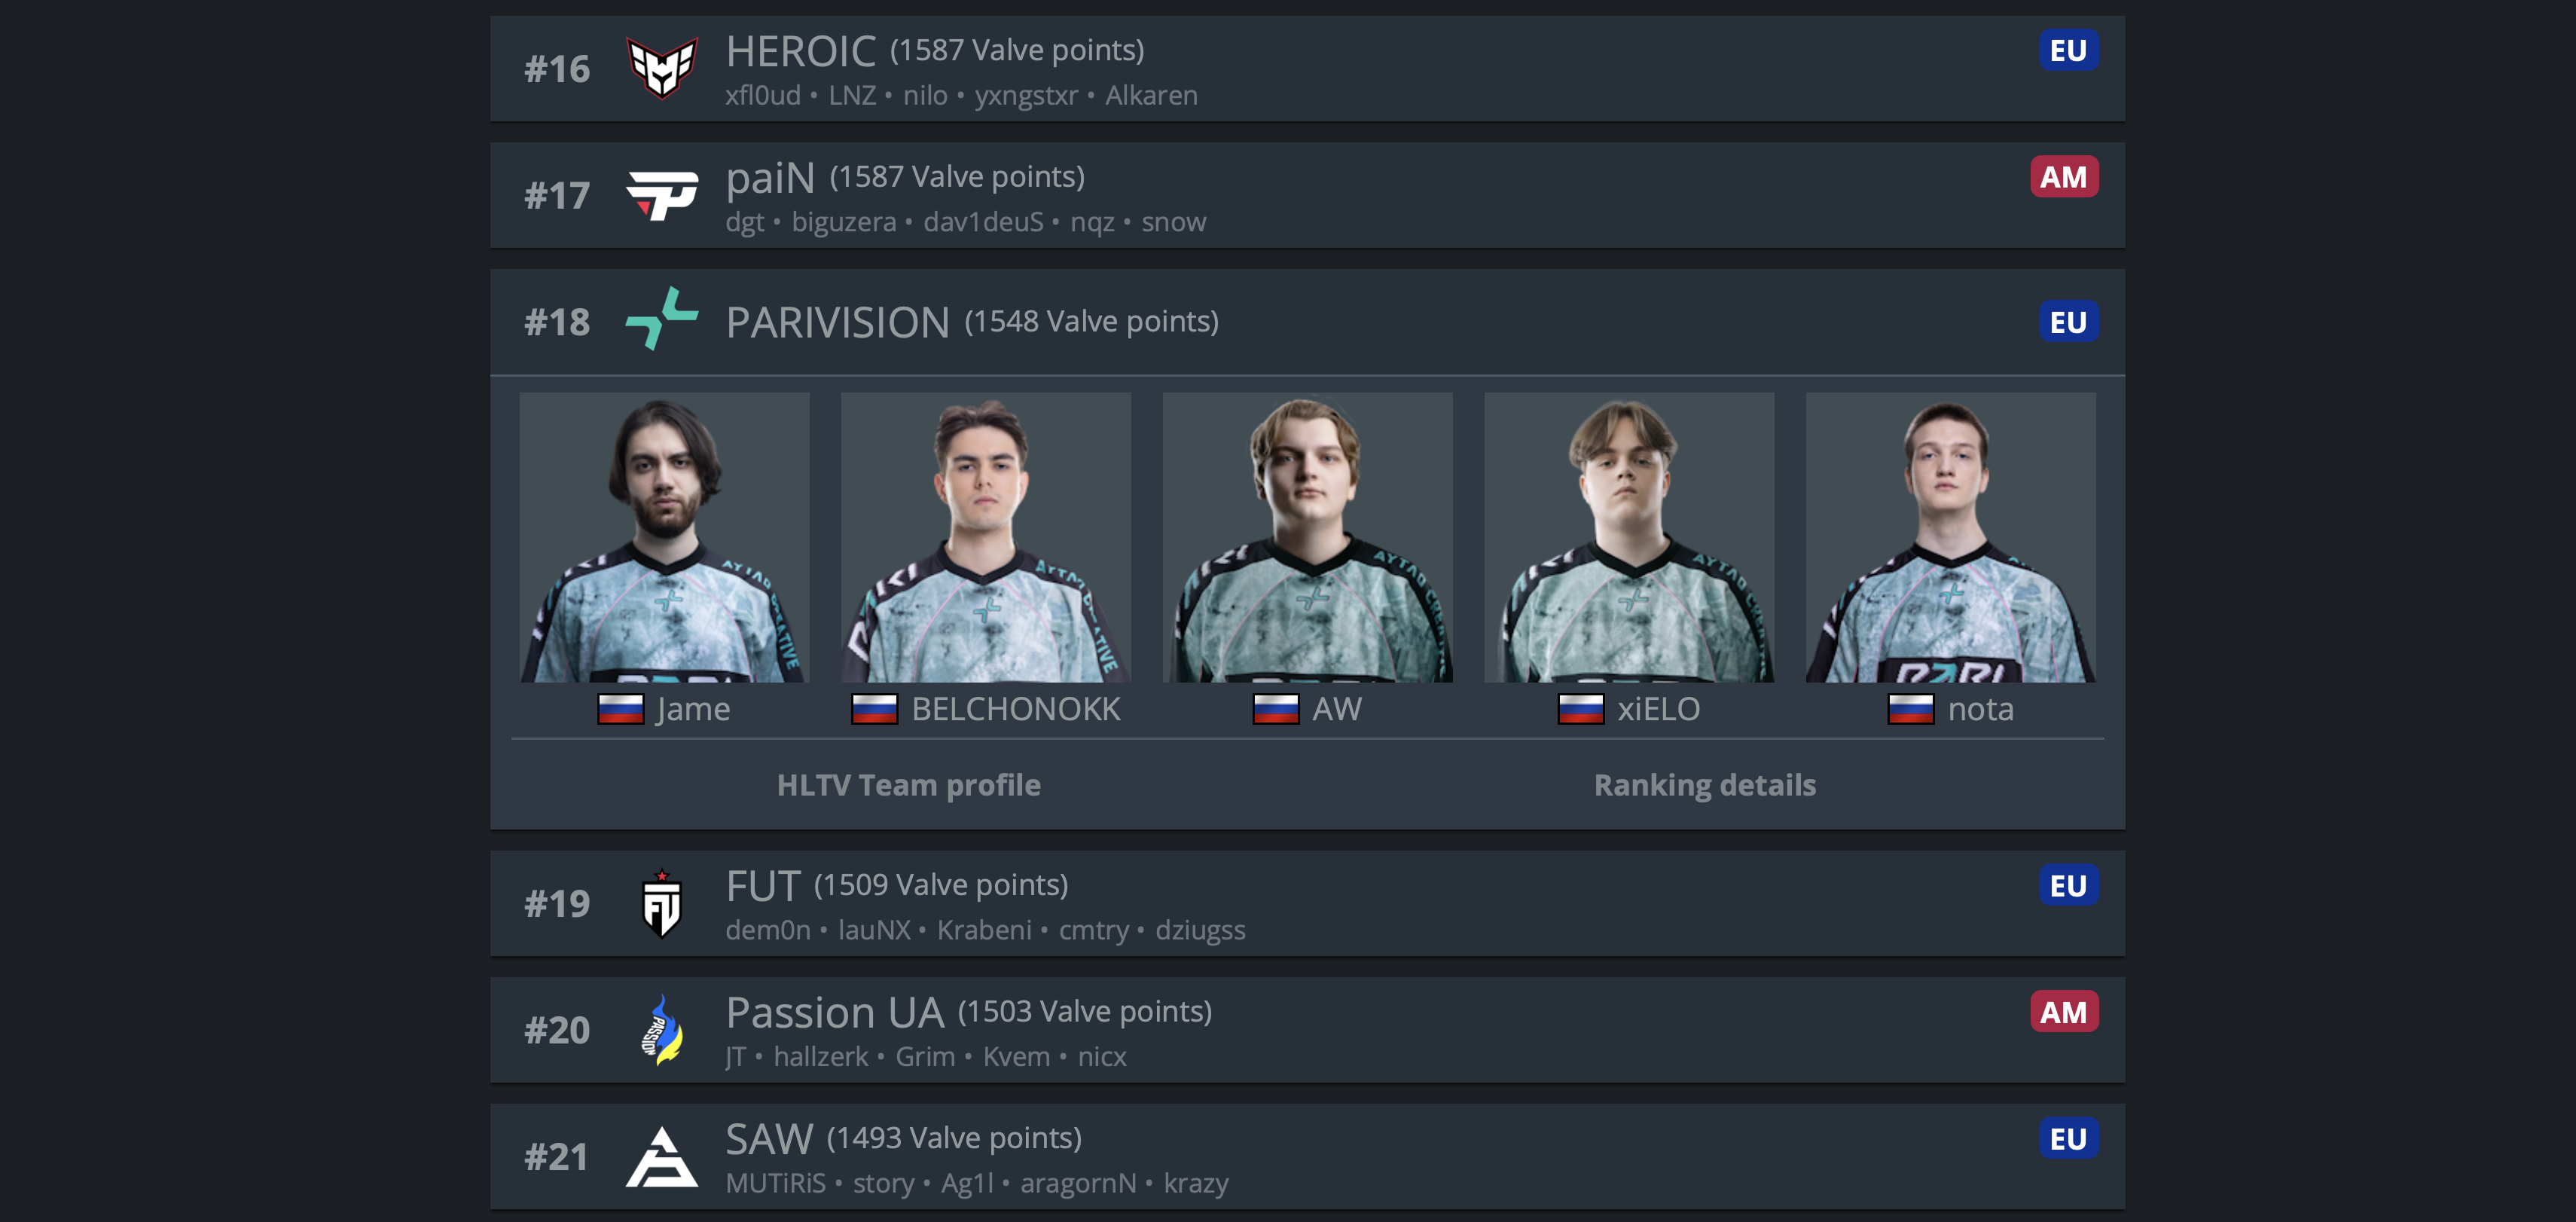Open the HLTV Team profile link
This screenshot has height=1222, width=2576.
point(908,785)
